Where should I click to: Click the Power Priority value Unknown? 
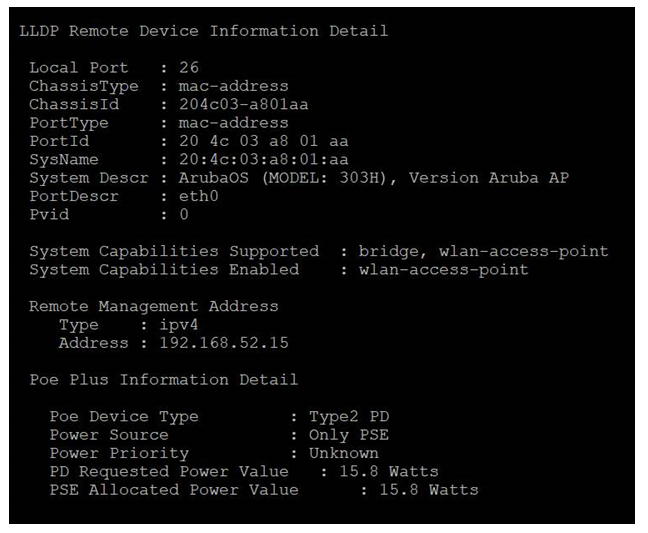coord(344,453)
